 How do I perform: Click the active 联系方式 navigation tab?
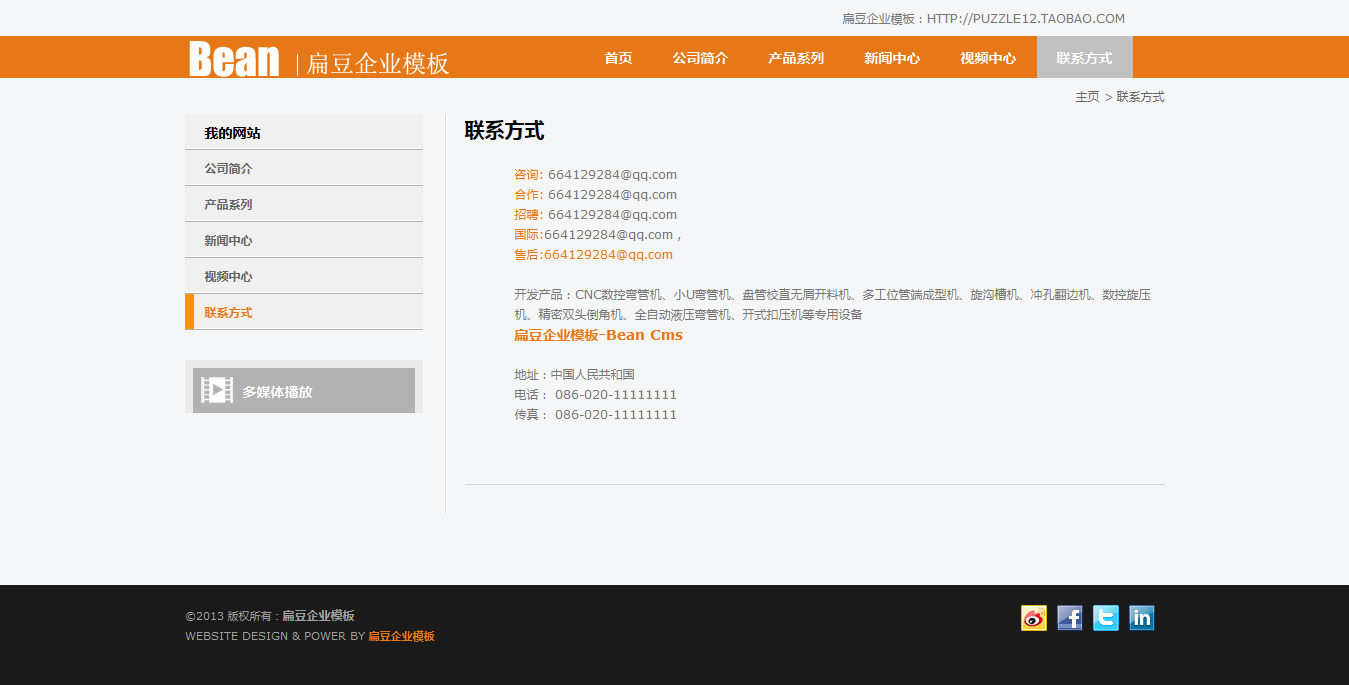tap(1084, 58)
